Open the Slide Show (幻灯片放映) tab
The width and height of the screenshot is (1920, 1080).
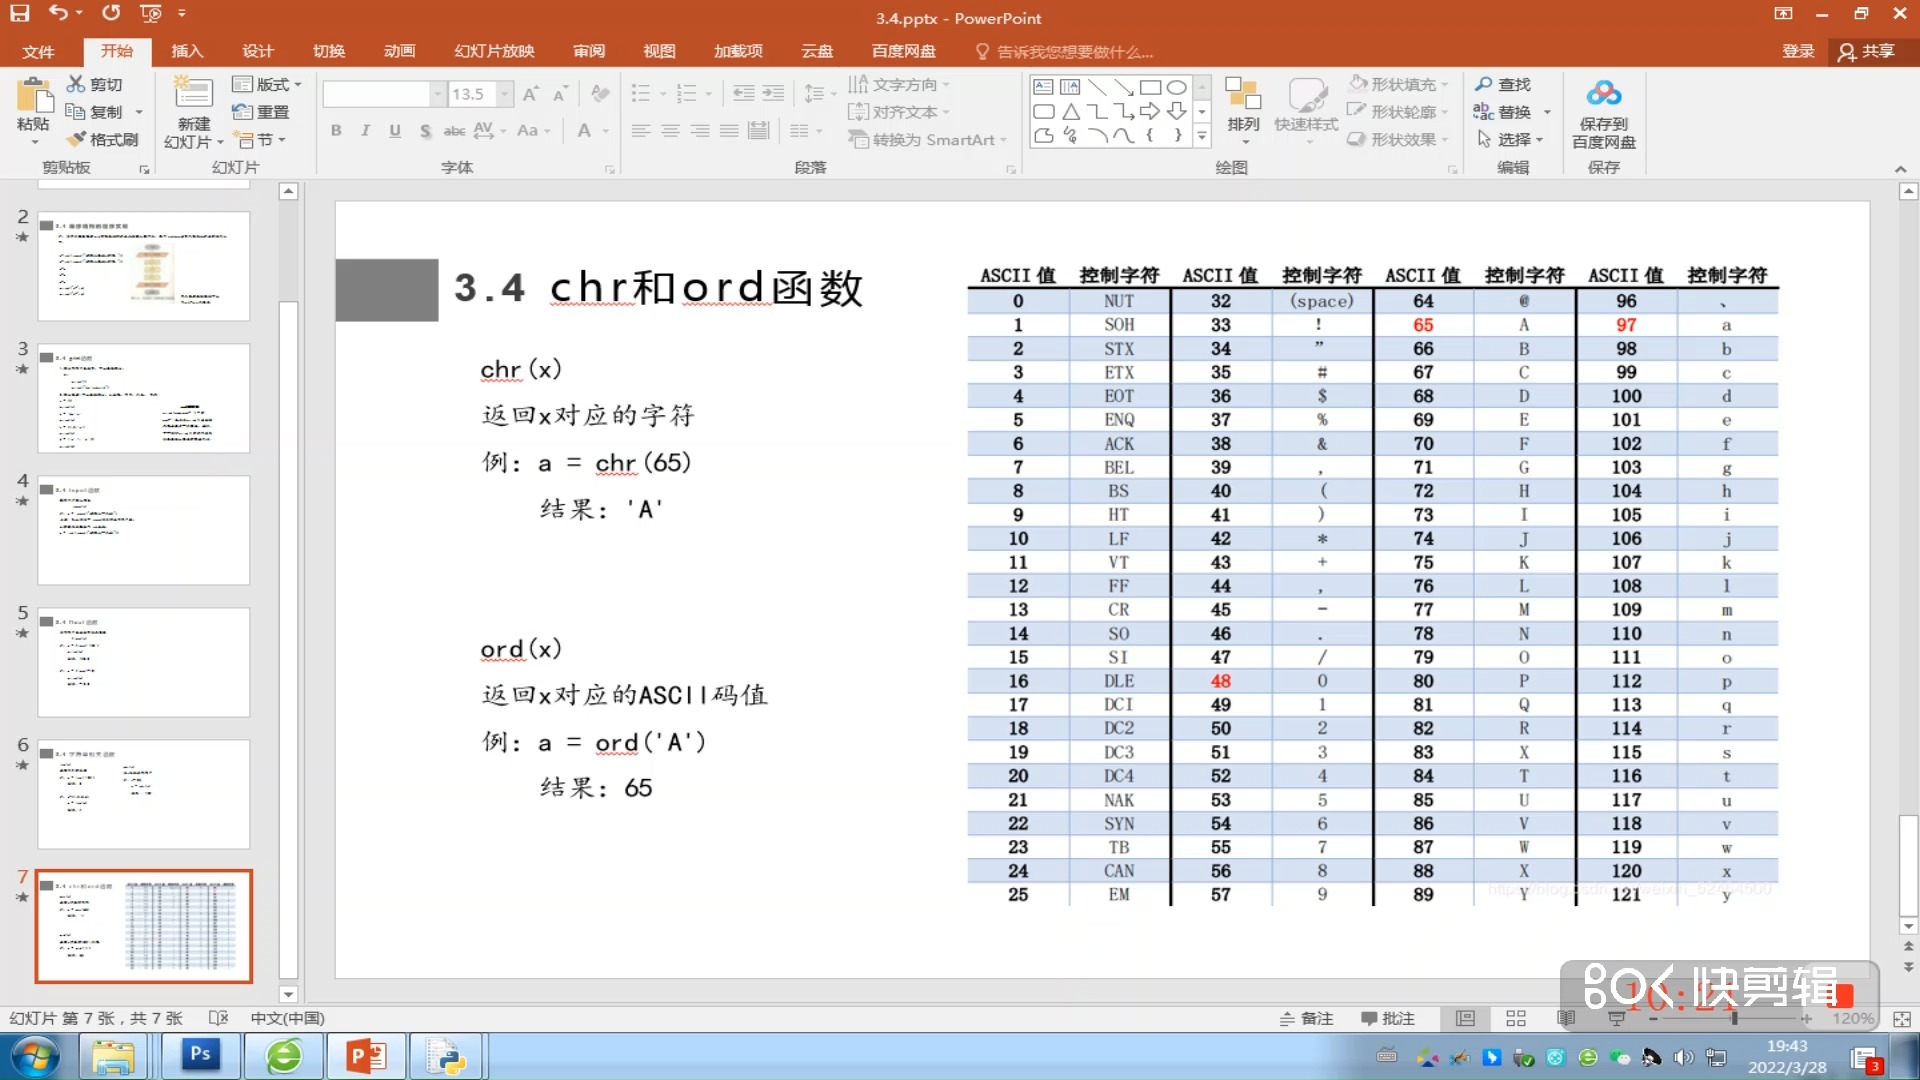coord(494,51)
